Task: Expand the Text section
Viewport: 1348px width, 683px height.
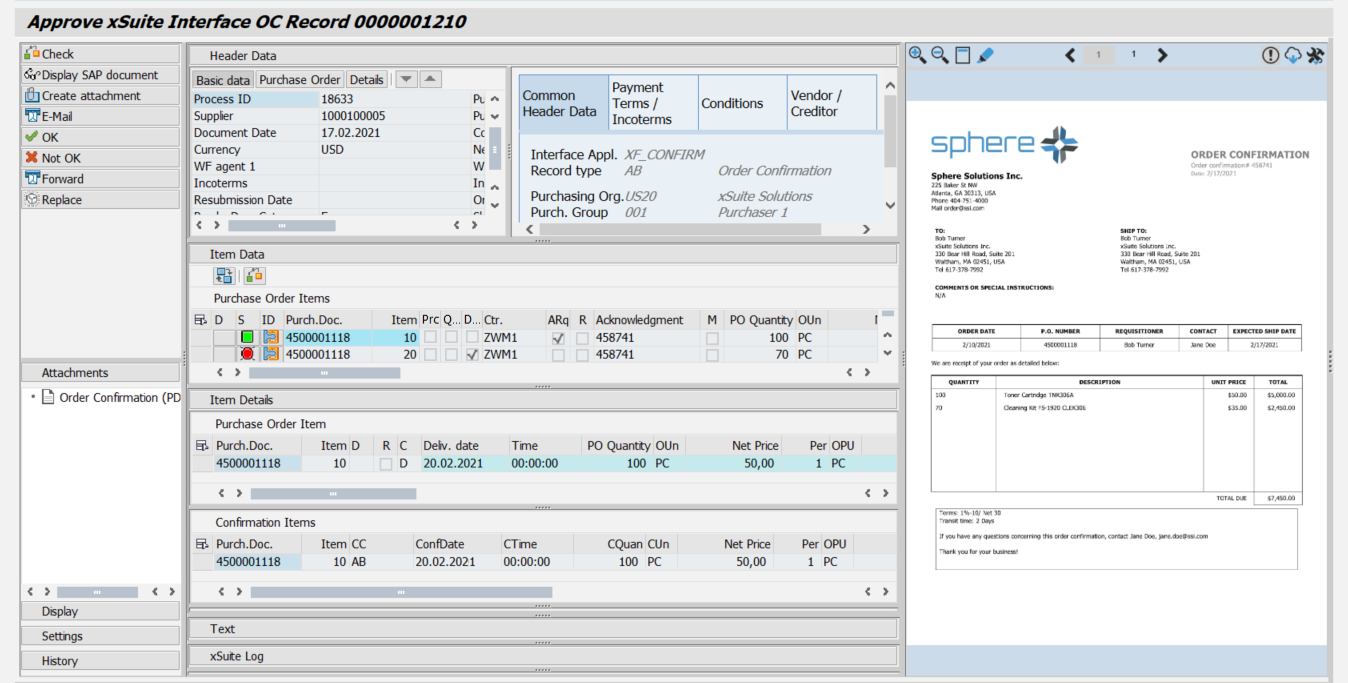Action: pyautogui.click(x=220, y=628)
